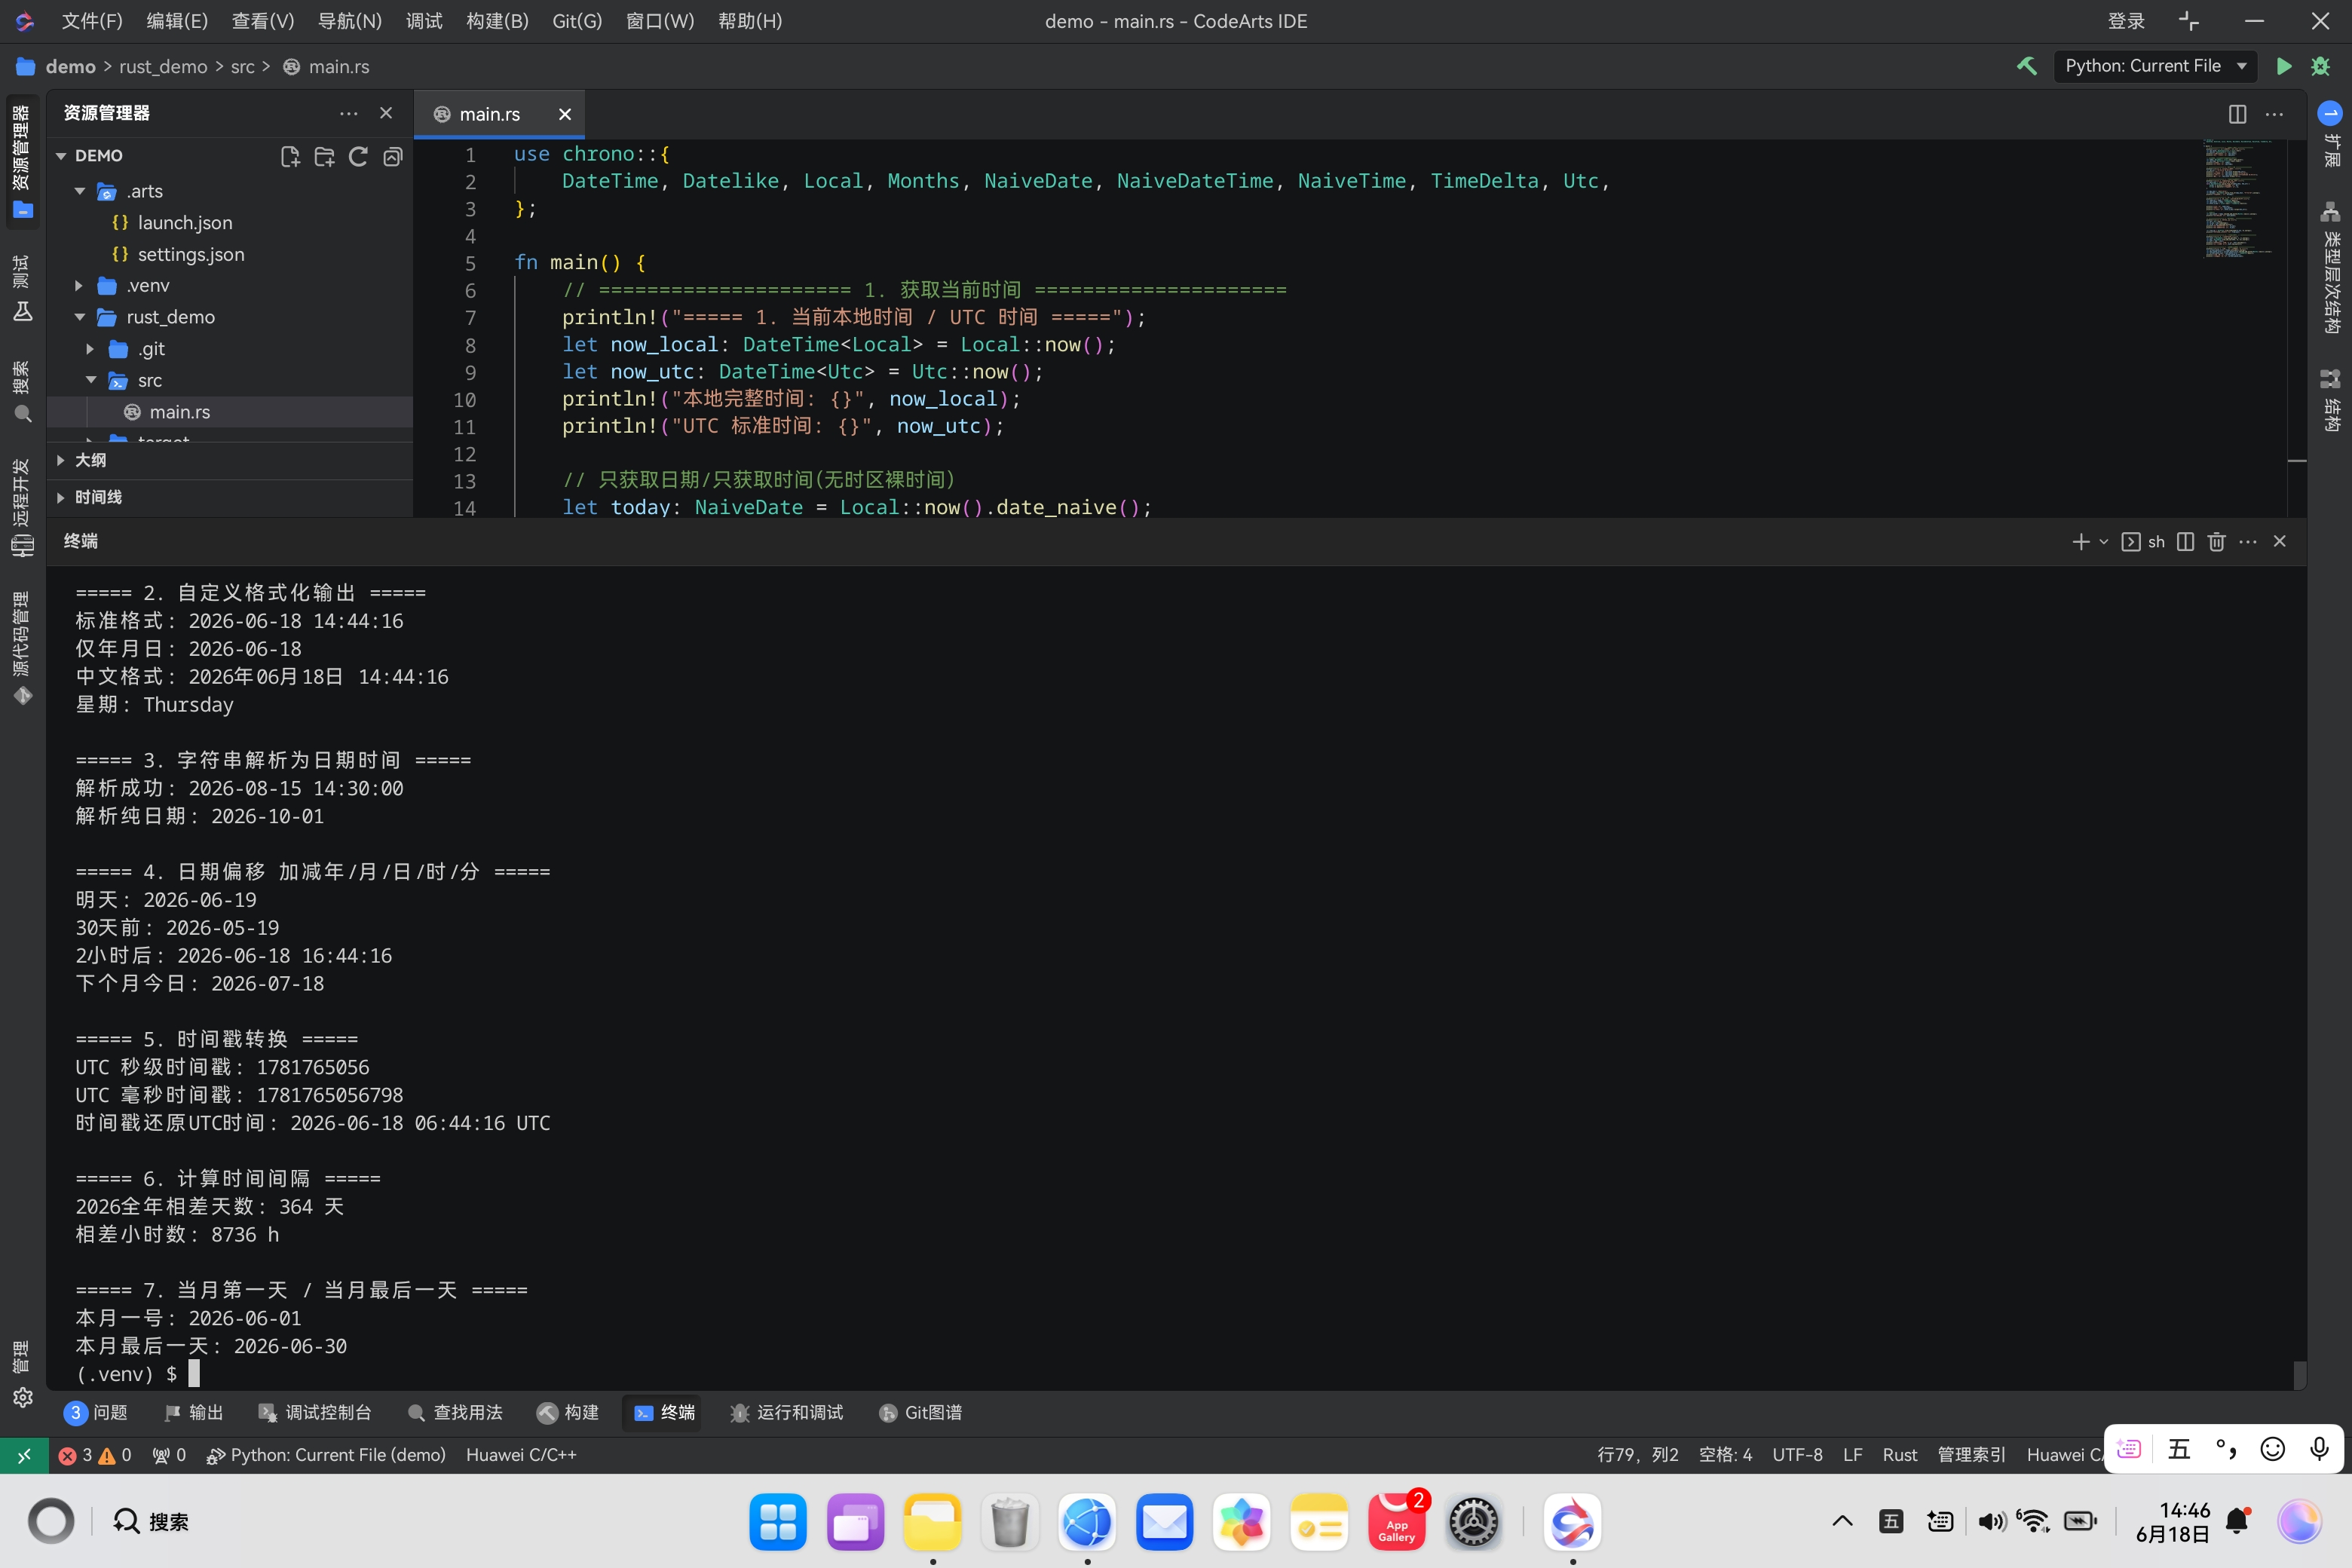Collapse the rust_demo folder
The width and height of the screenshot is (2352, 1568).
80,317
